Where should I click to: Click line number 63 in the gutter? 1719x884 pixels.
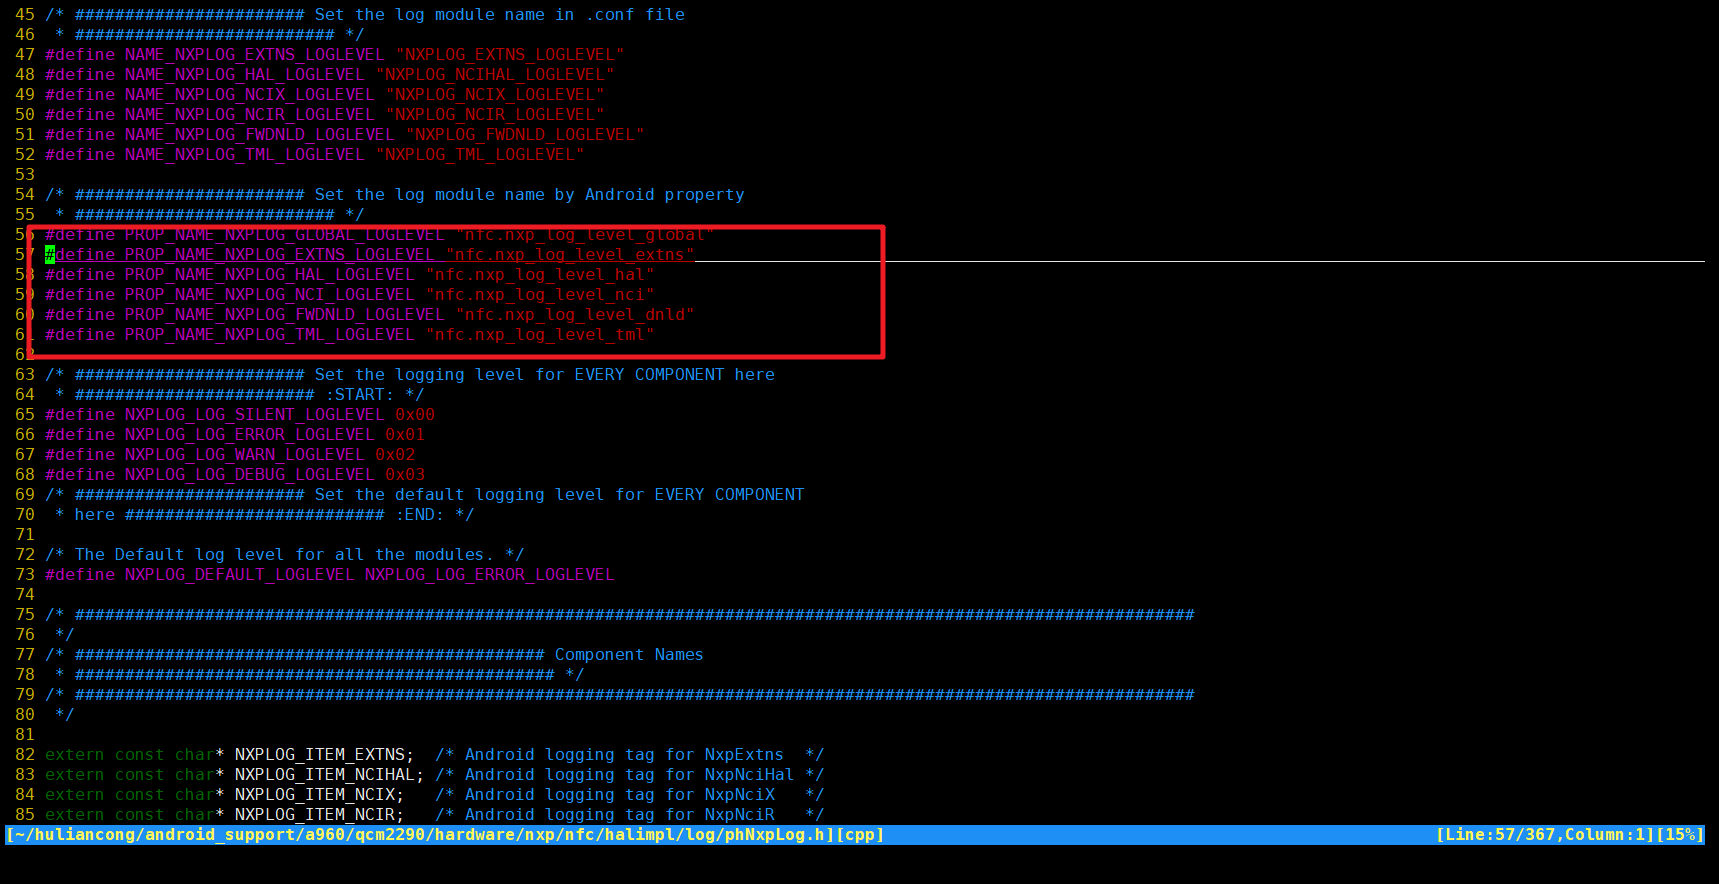point(25,375)
